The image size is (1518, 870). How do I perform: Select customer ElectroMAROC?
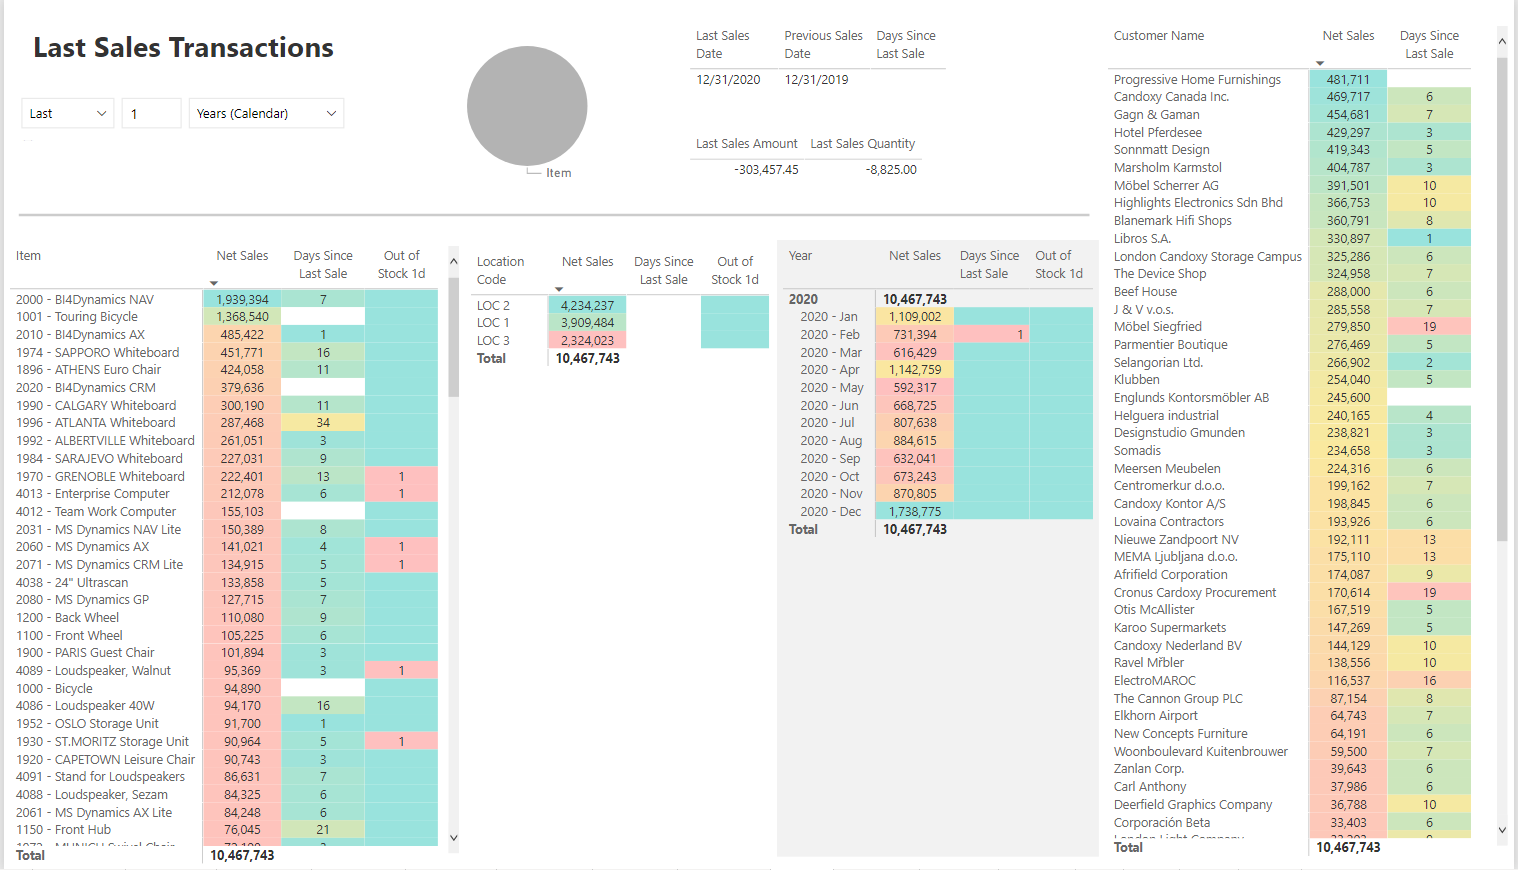point(1155,681)
